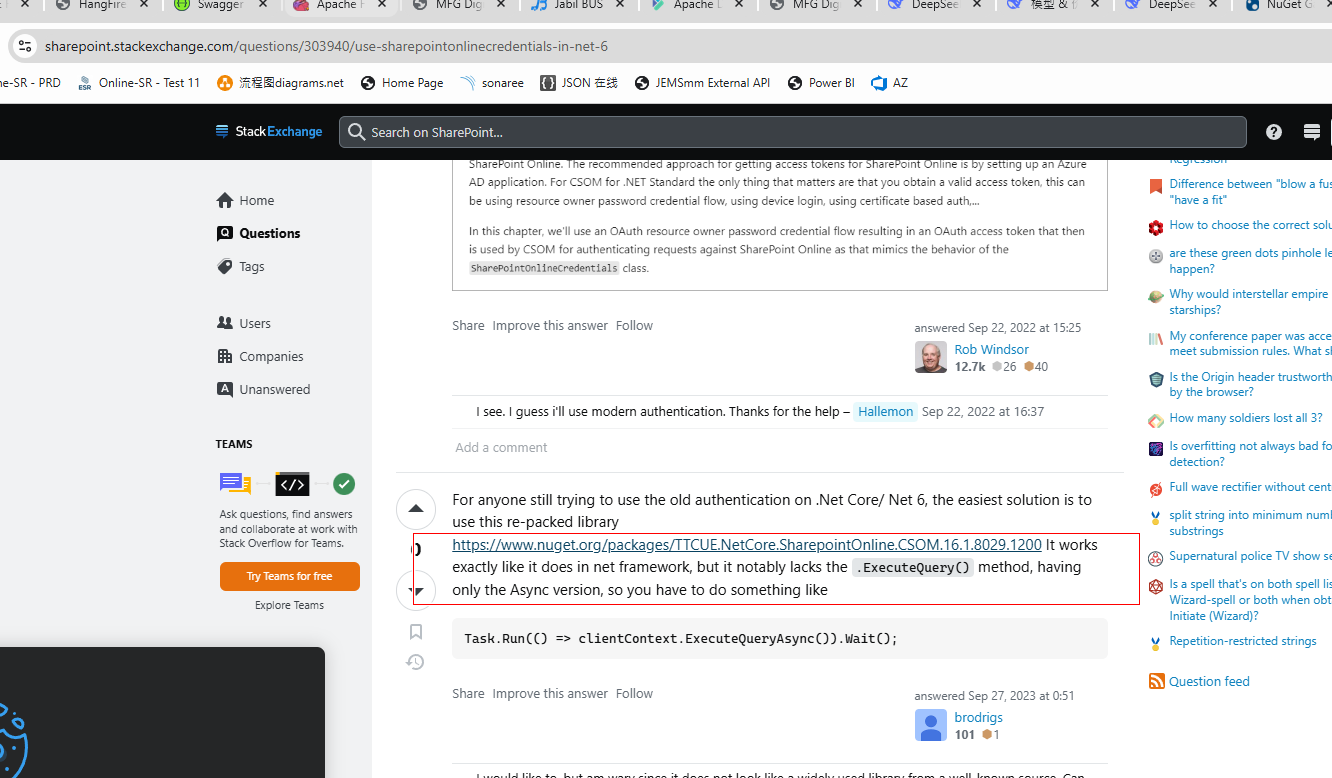Open 'Full wave rectifier' sidebar question
The image size is (1332, 778).
click(1250, 487)
